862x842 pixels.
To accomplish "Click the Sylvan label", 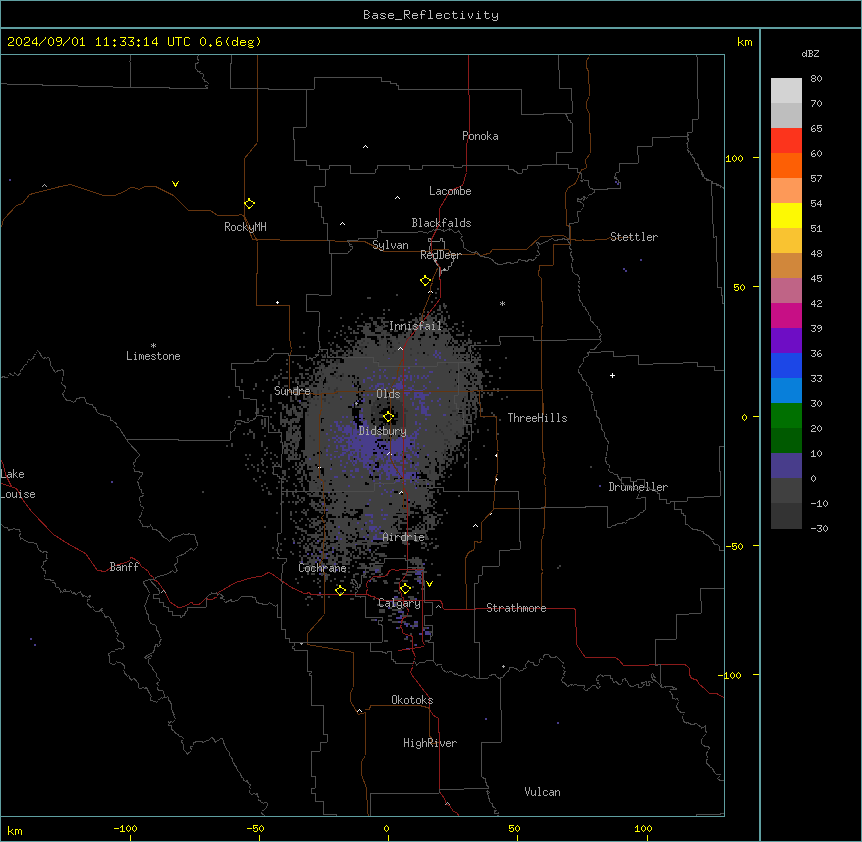I will [390, 245].
